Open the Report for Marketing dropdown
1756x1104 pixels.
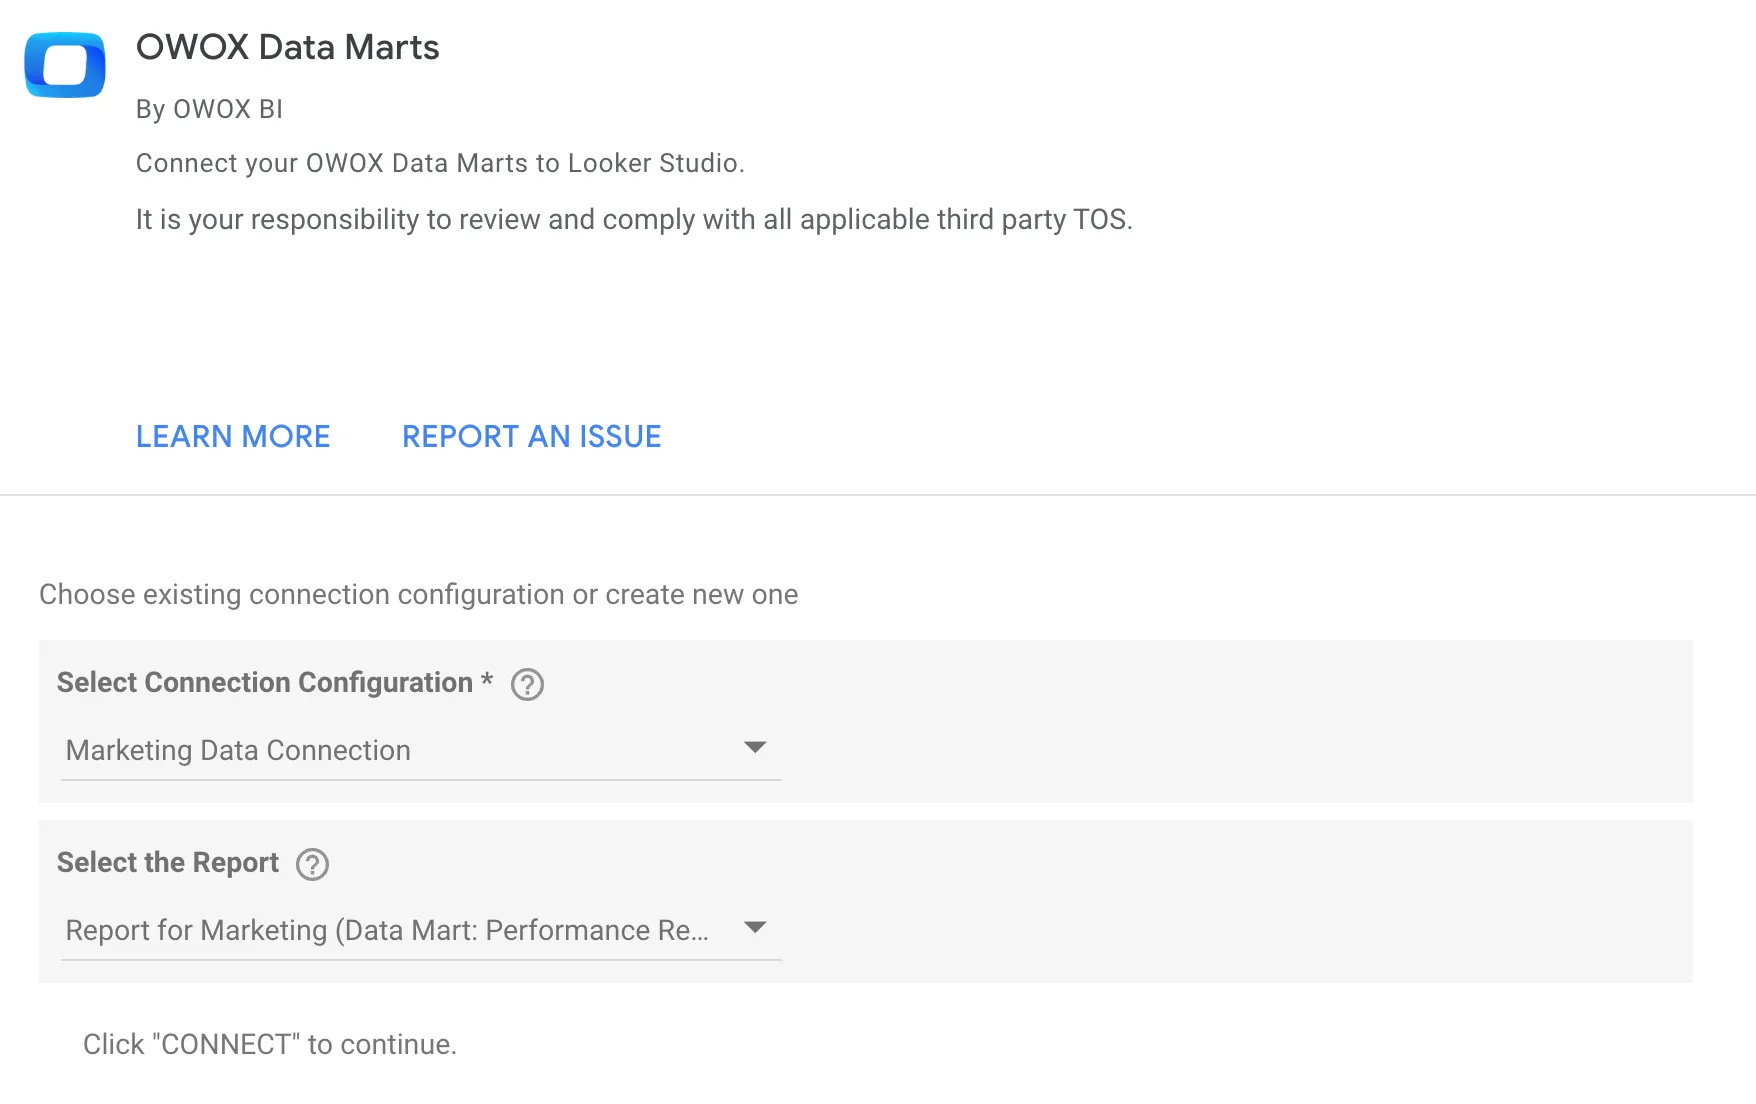click(x=421, y=930)
